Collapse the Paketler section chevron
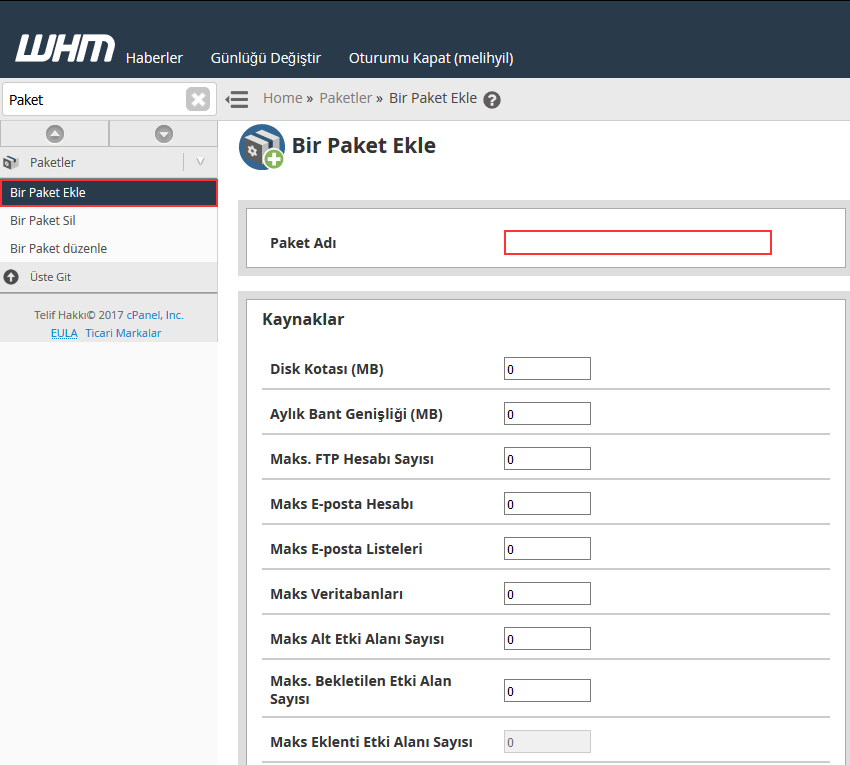 pyautogui.click(x=200, y=162)
